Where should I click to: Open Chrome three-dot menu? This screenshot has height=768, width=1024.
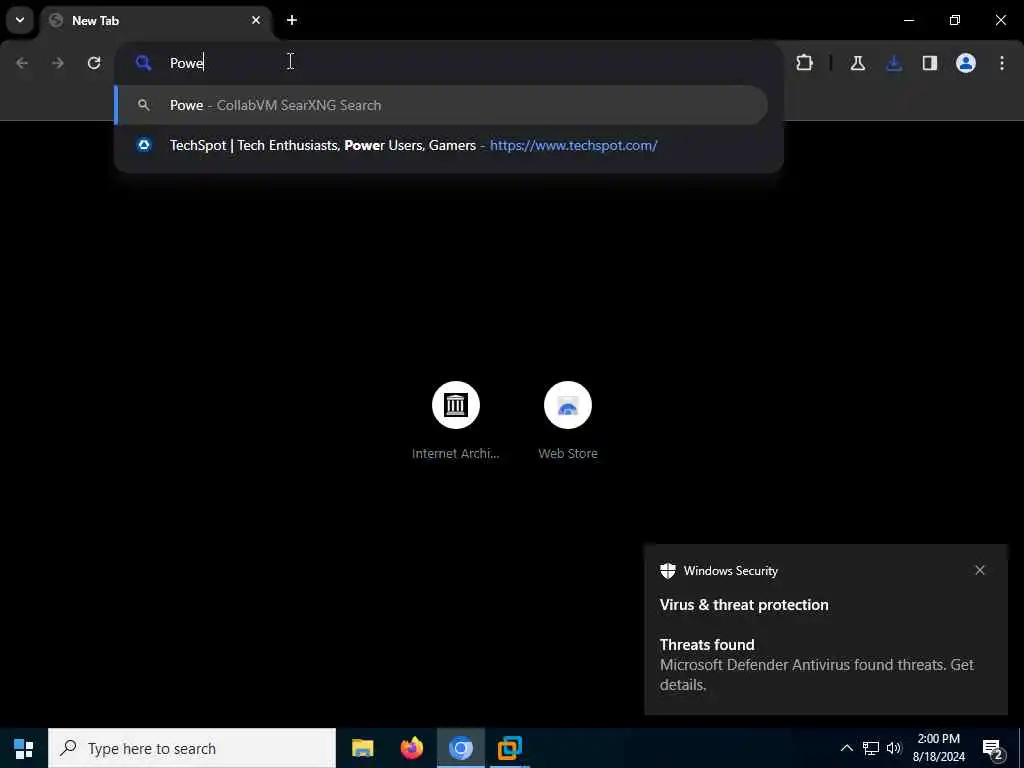pyautogui.click(x=1002, y=63)
